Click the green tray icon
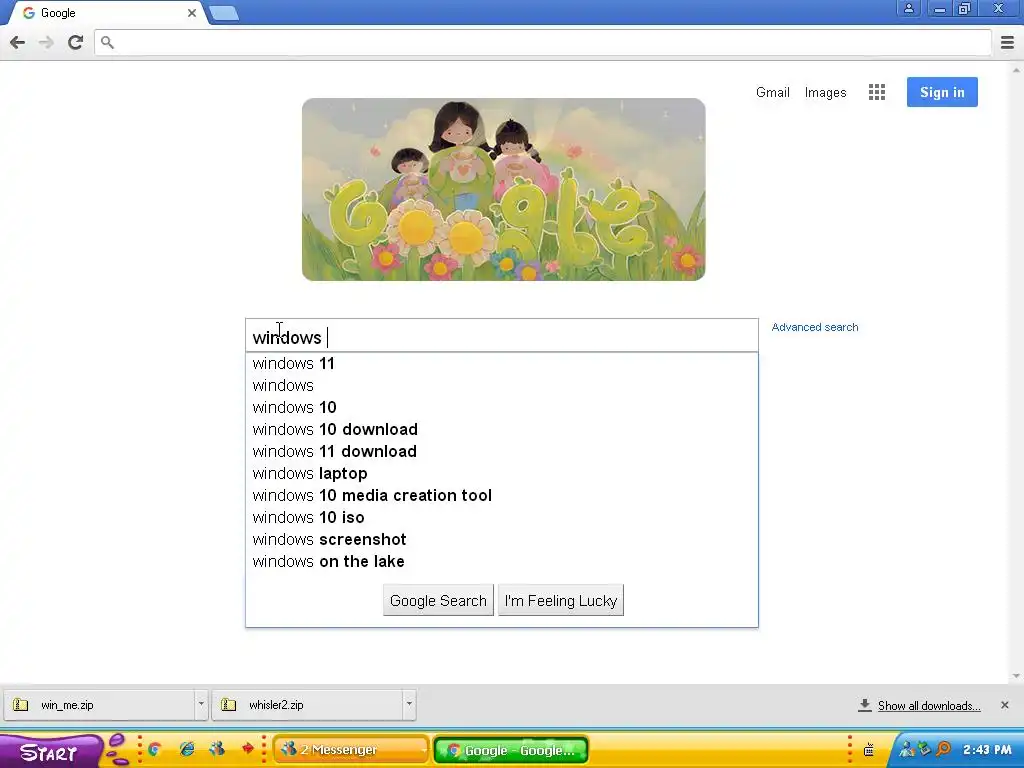The image size is (1024, 768). (924, 750)
